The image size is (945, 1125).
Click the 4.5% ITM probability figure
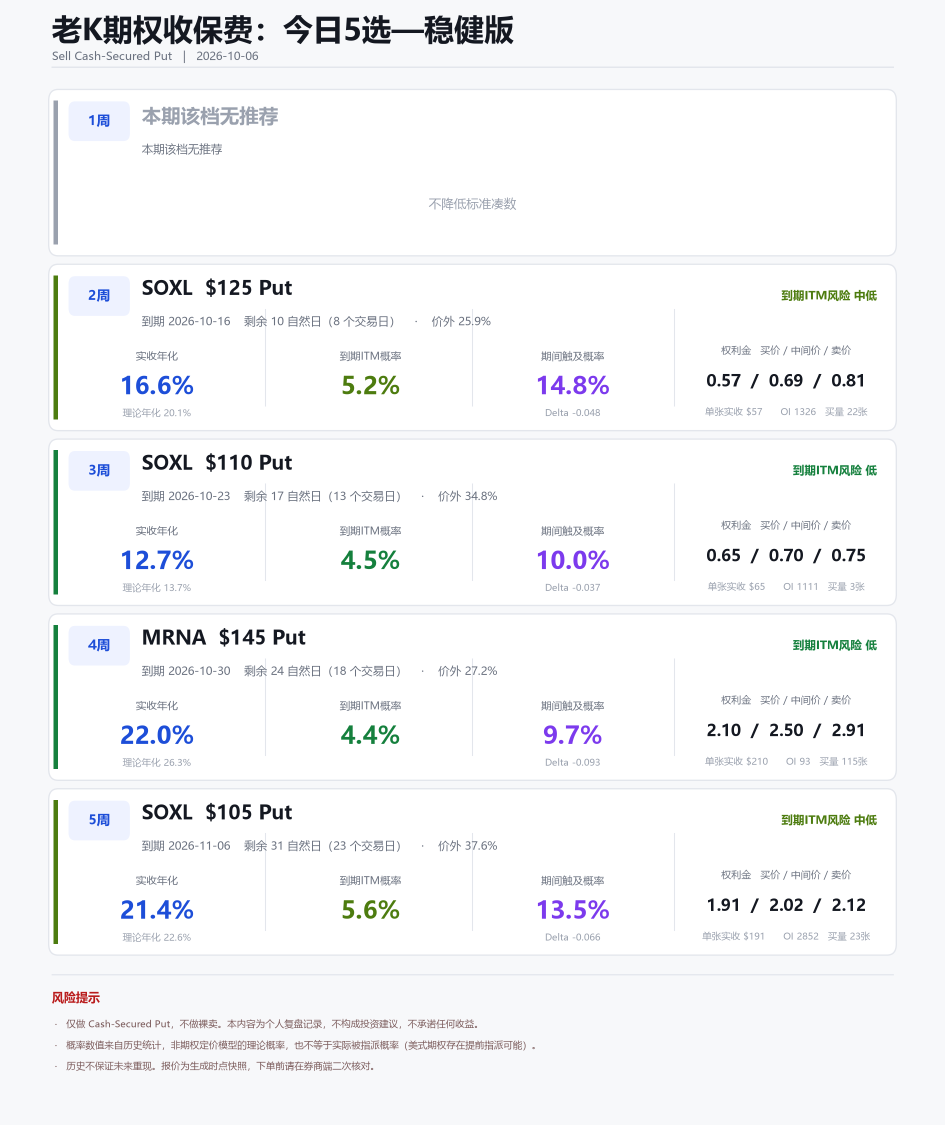(x=370, y=560)
